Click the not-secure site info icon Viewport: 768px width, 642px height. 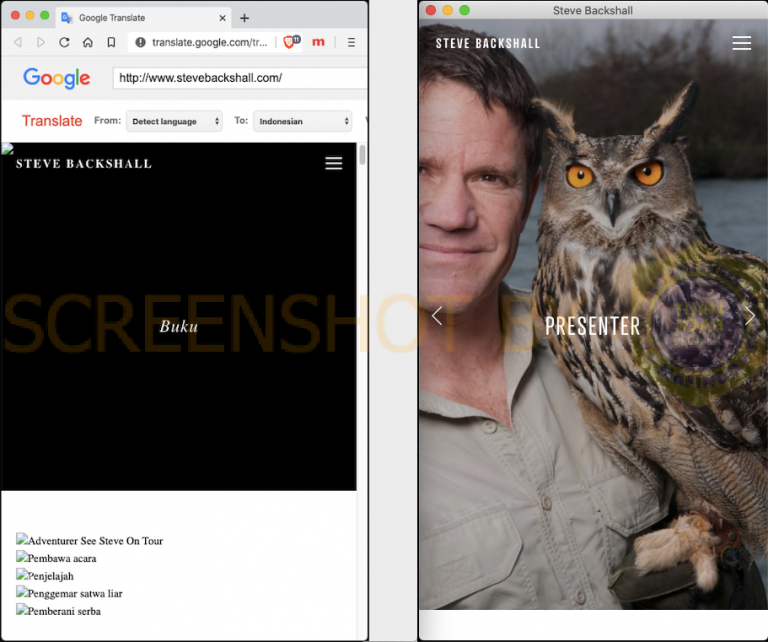tap(141, 43)
